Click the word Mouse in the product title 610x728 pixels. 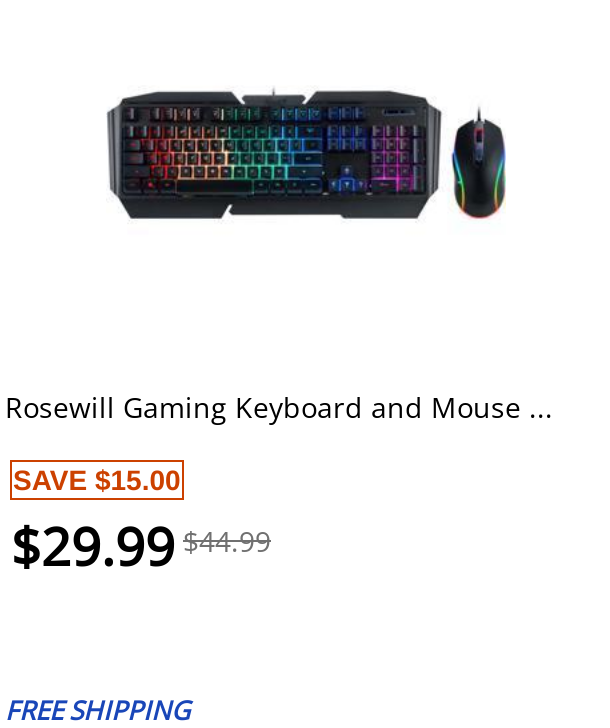pyautogui.click(x=476, y=409)
